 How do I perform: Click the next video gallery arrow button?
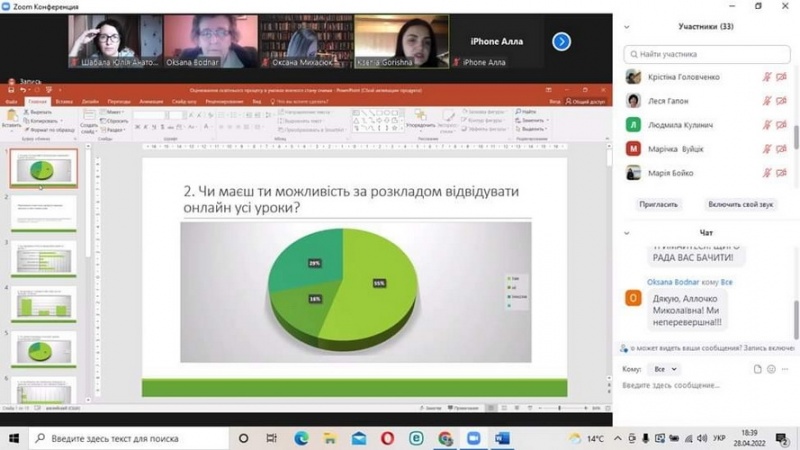[561, 41]
